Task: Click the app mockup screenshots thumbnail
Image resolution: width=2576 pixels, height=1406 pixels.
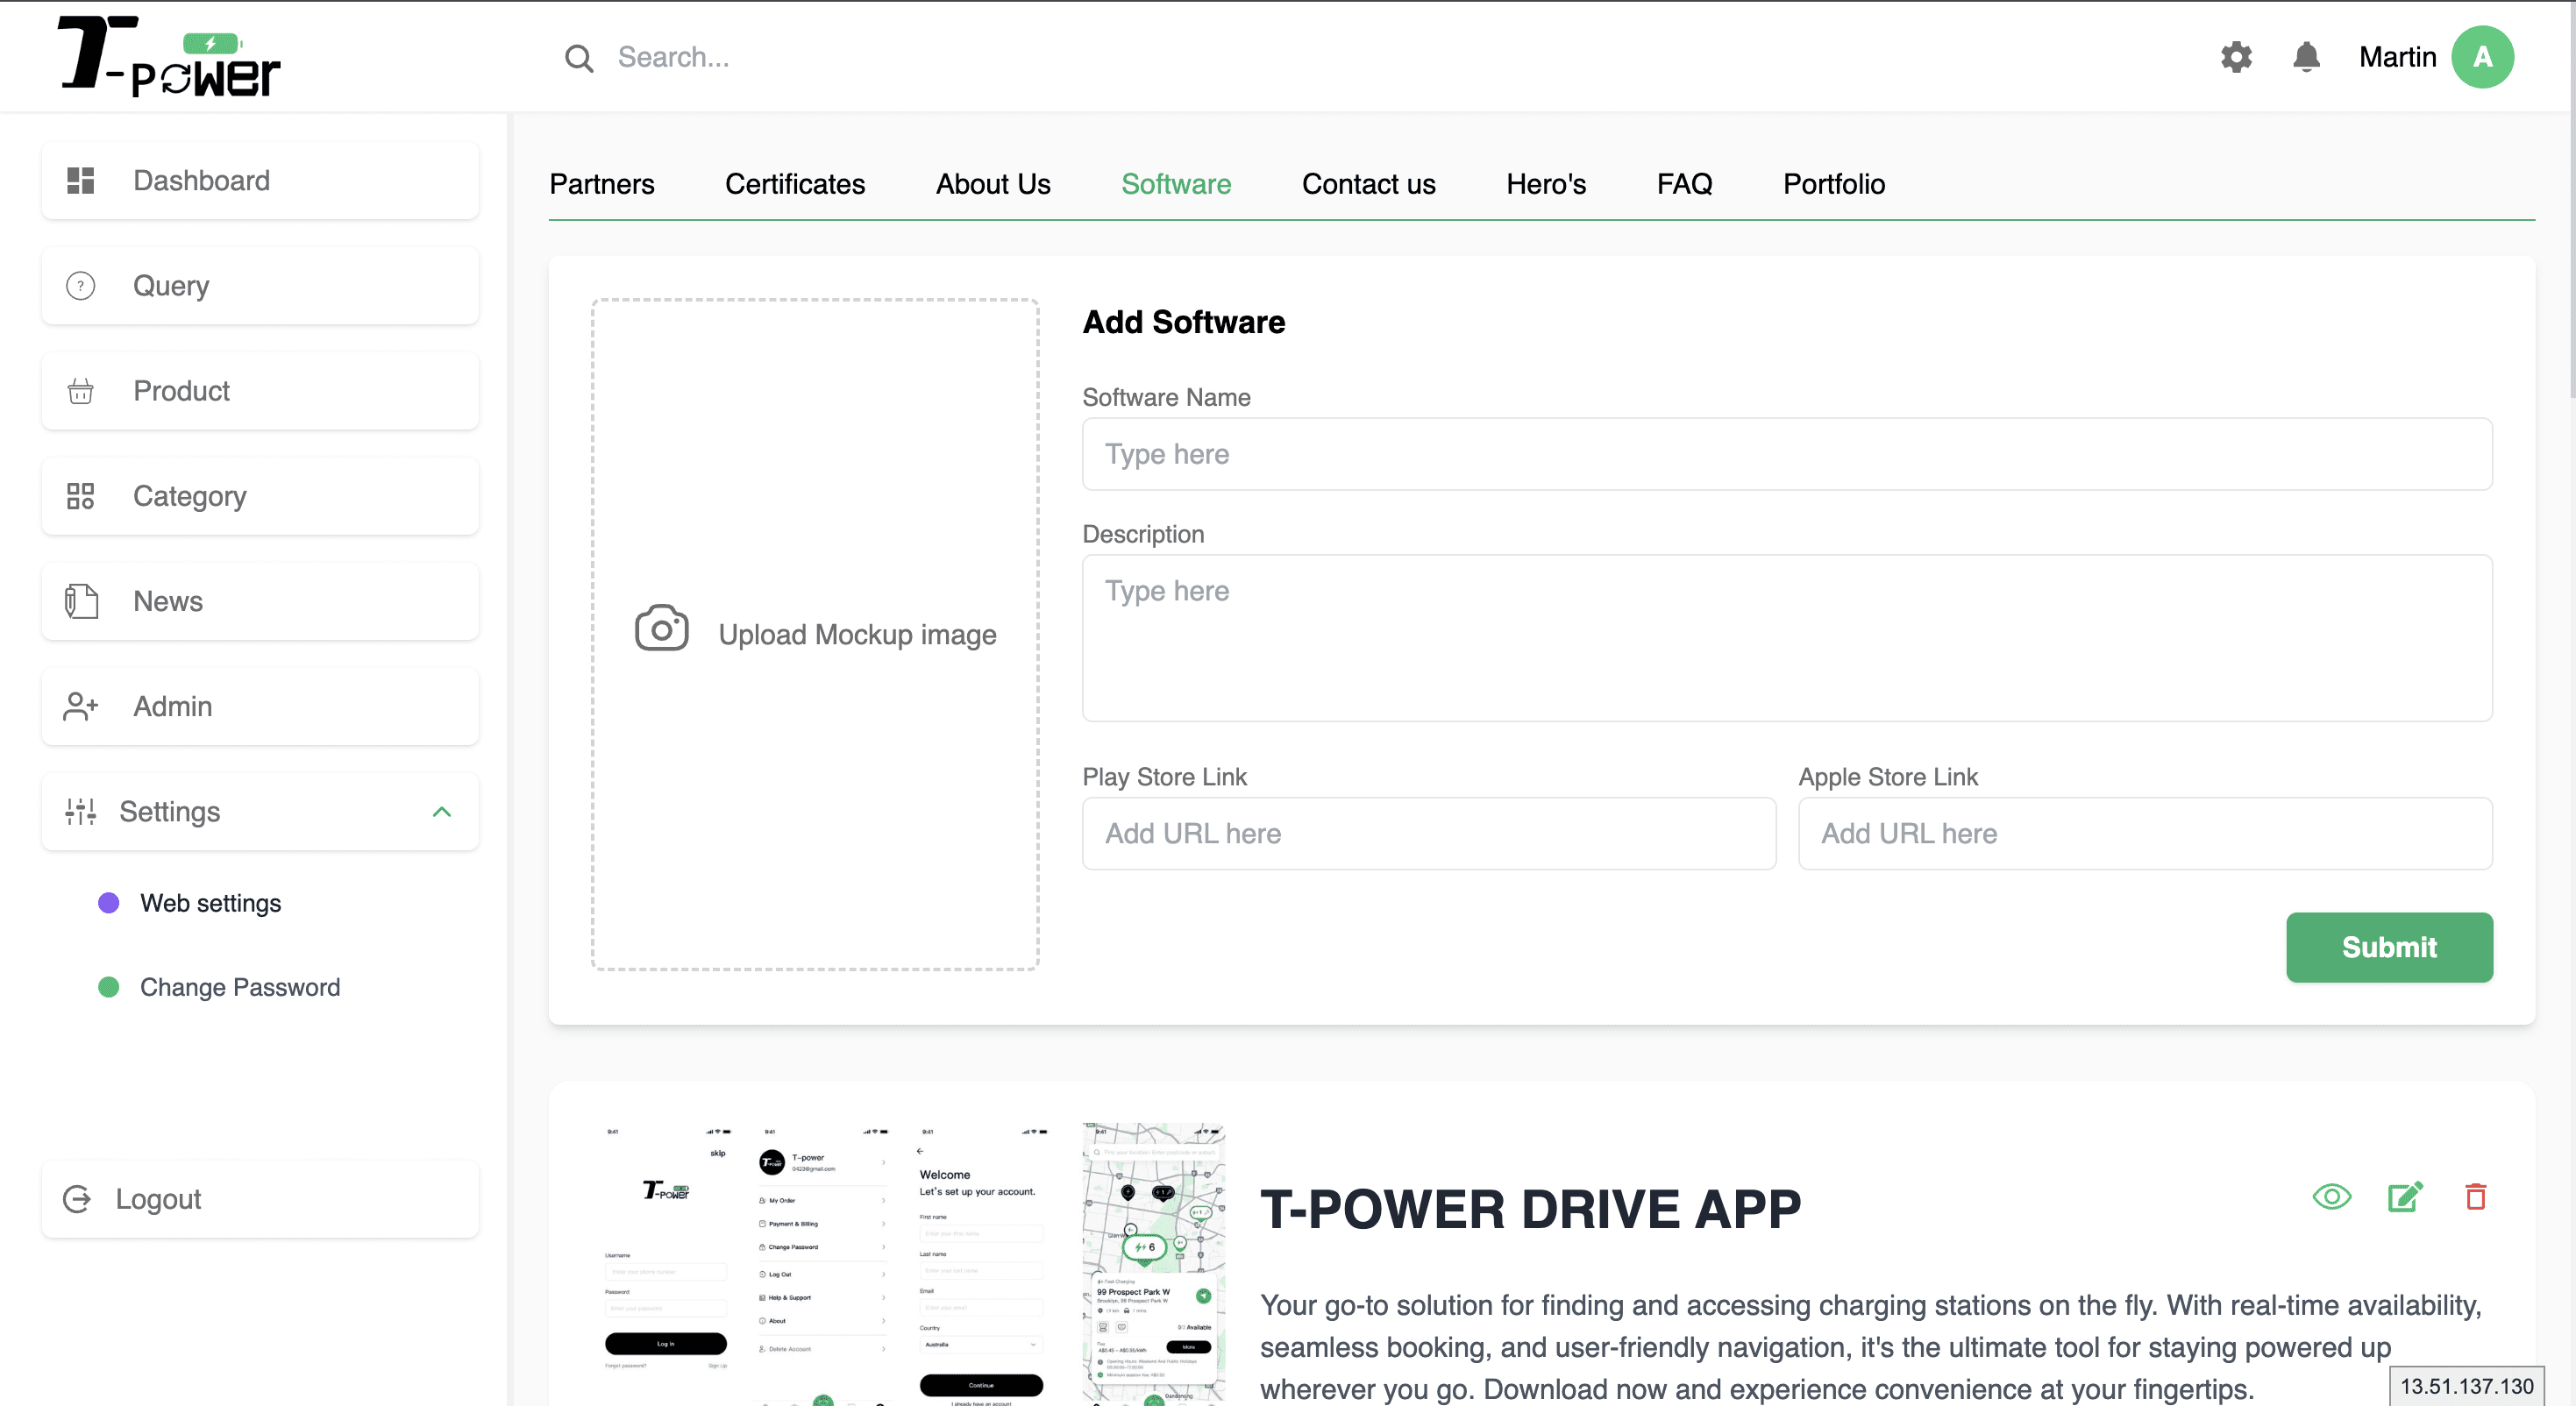Action: click(x=914, y=1264)
